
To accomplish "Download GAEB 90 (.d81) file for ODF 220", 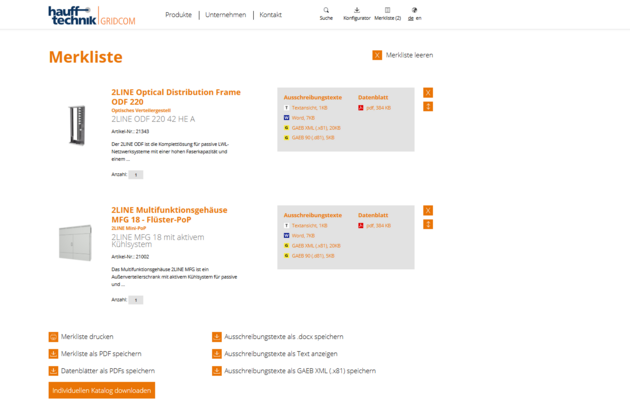I will [313, 137].
